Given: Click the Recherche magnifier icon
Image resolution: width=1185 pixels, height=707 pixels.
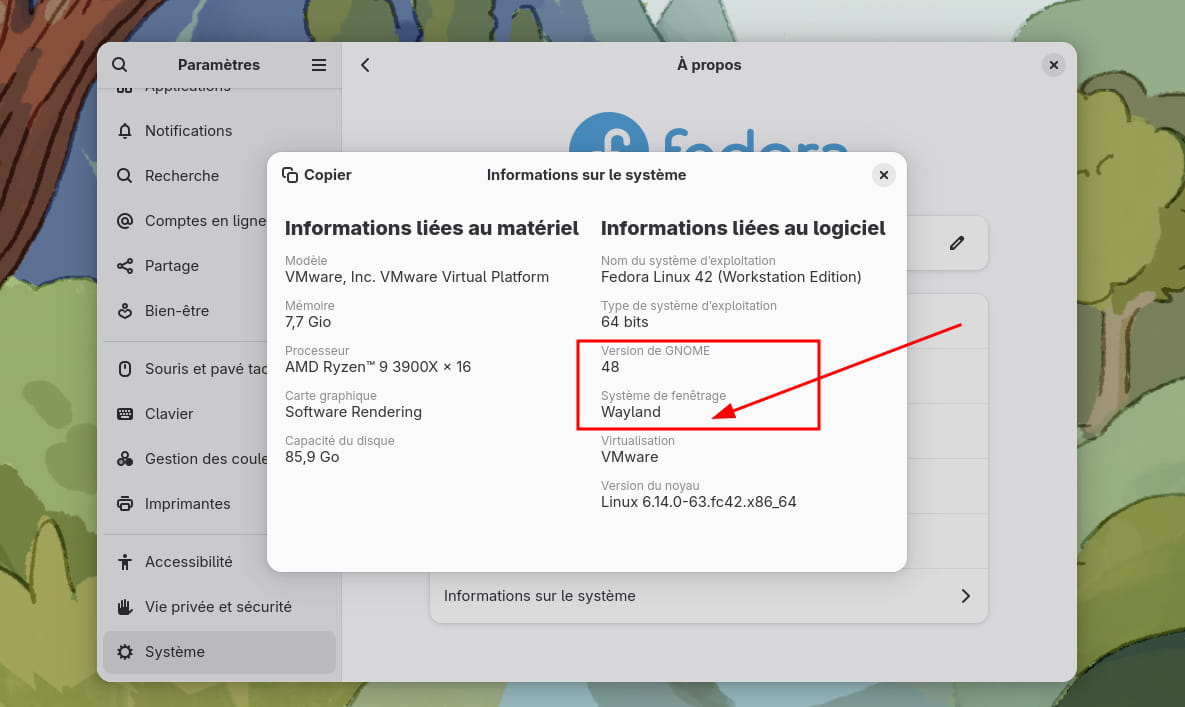Looking at the screenshot, I should 125,176.
